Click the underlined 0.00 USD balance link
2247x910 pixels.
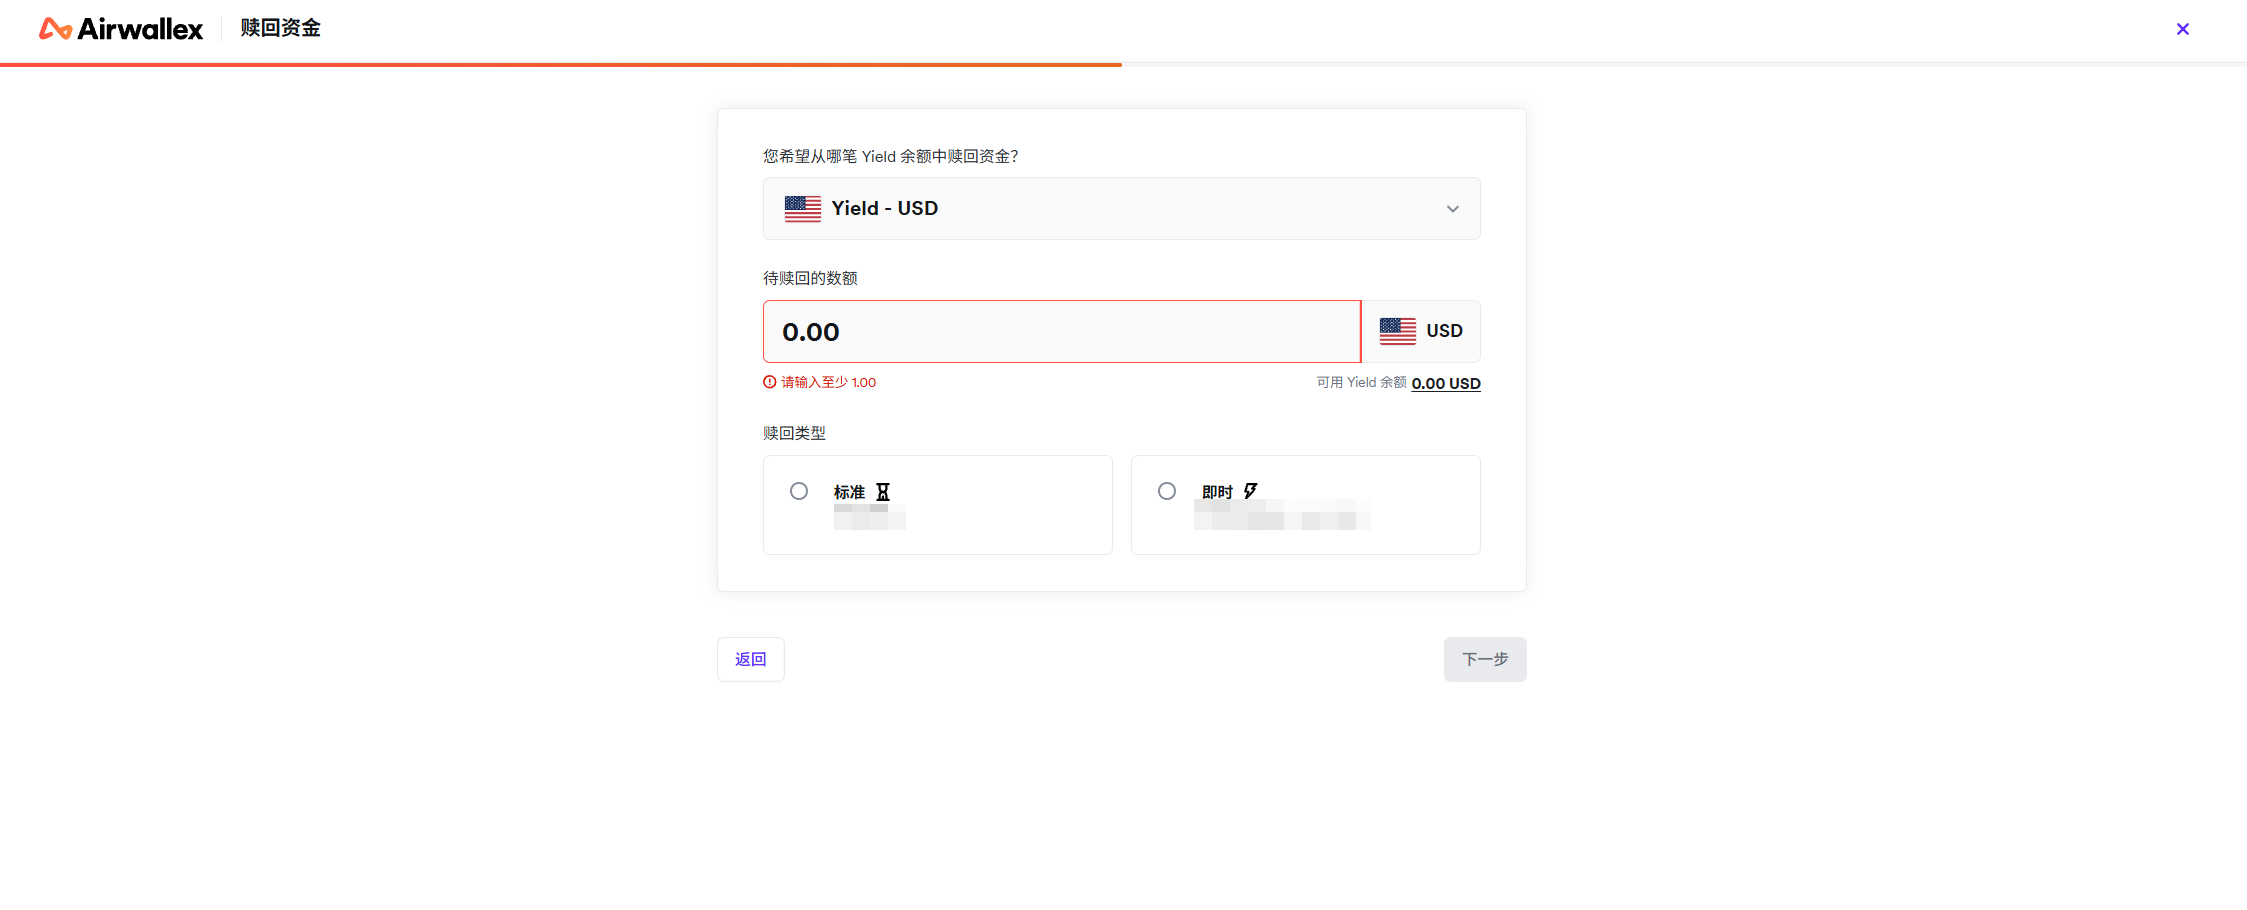pyautogui.click(x=1445, y=383)
